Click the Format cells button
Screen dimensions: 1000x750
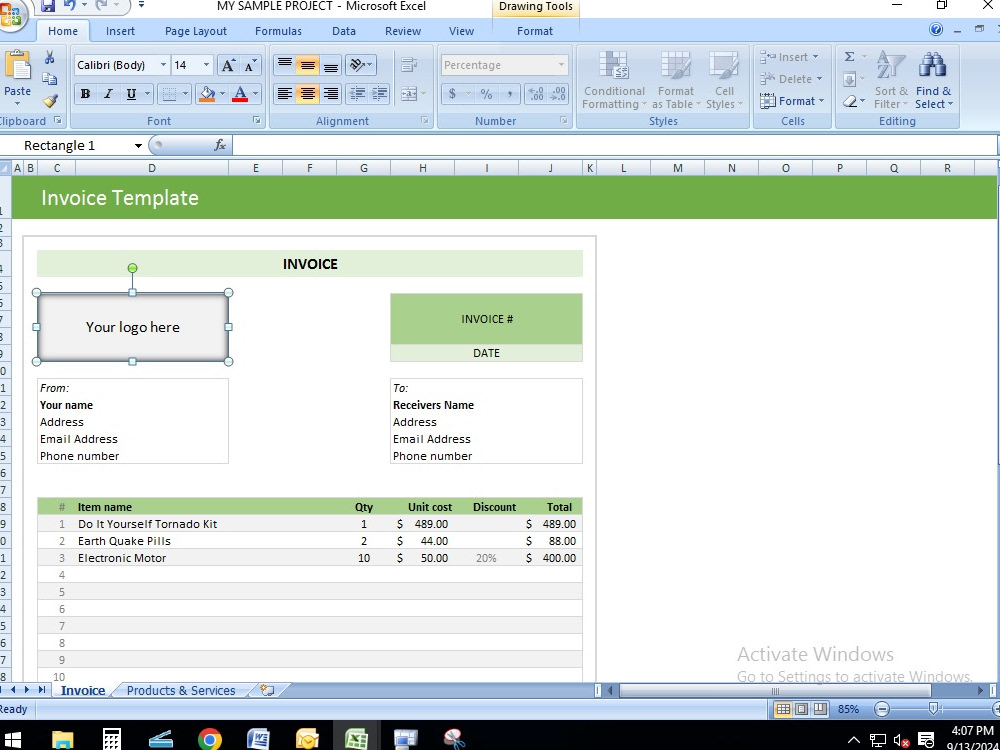[x=791, y=101]
